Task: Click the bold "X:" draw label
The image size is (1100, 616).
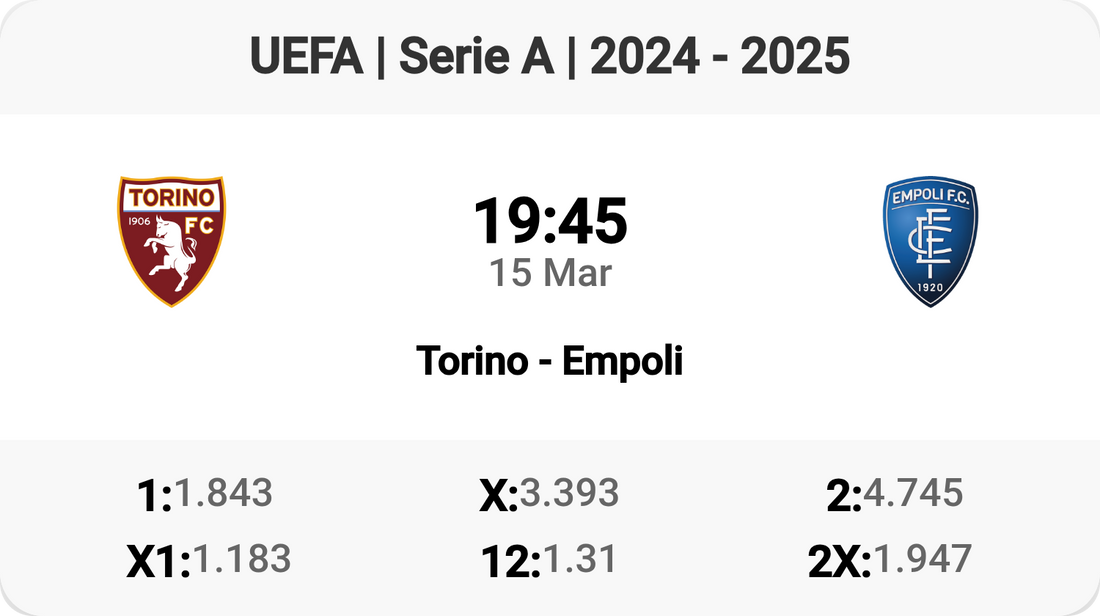Action: pos(498,495)
